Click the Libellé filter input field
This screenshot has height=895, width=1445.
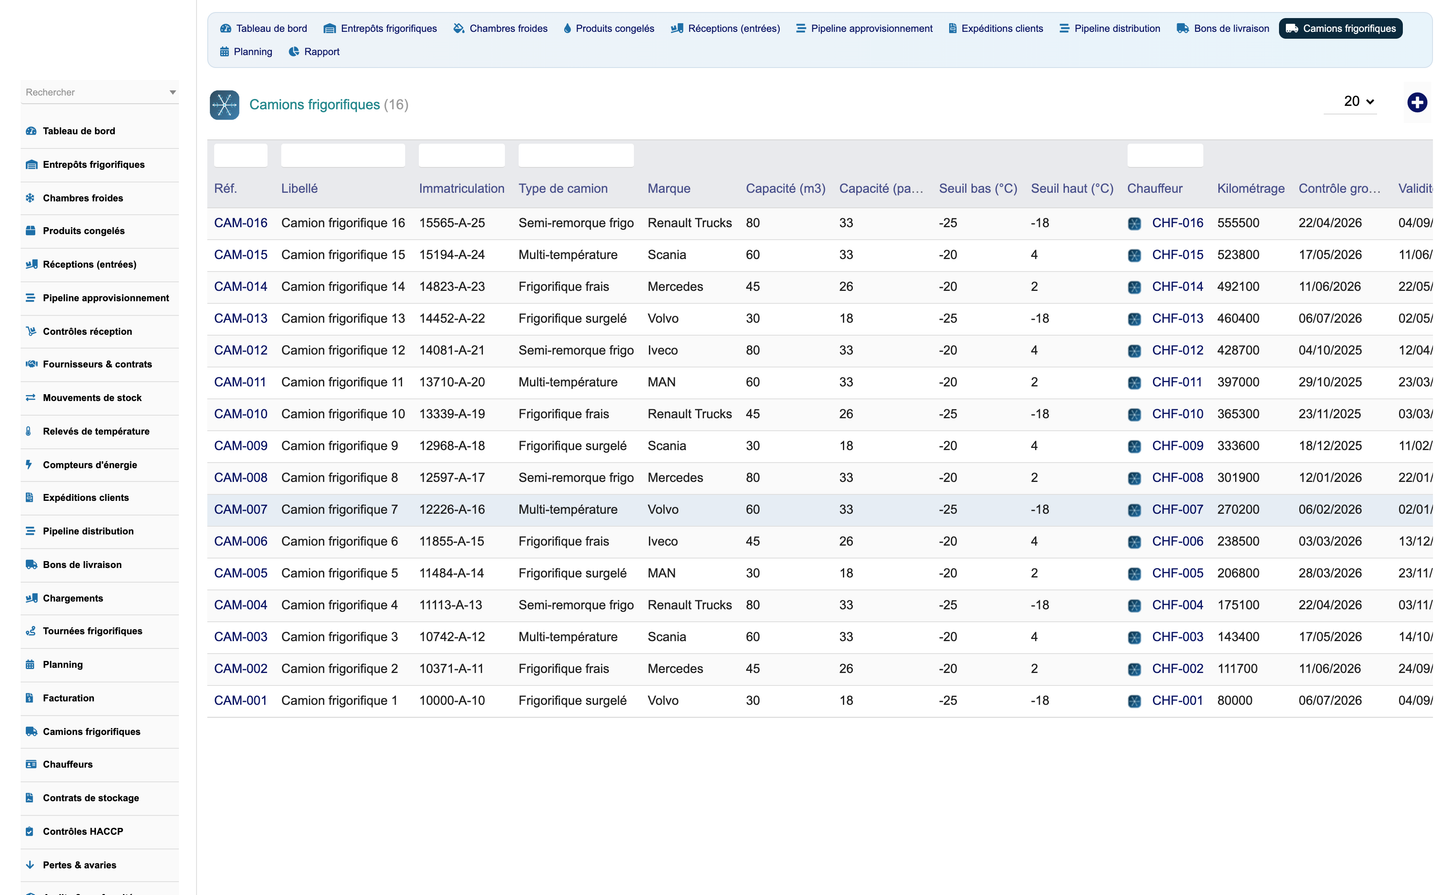tap(343, 155)
